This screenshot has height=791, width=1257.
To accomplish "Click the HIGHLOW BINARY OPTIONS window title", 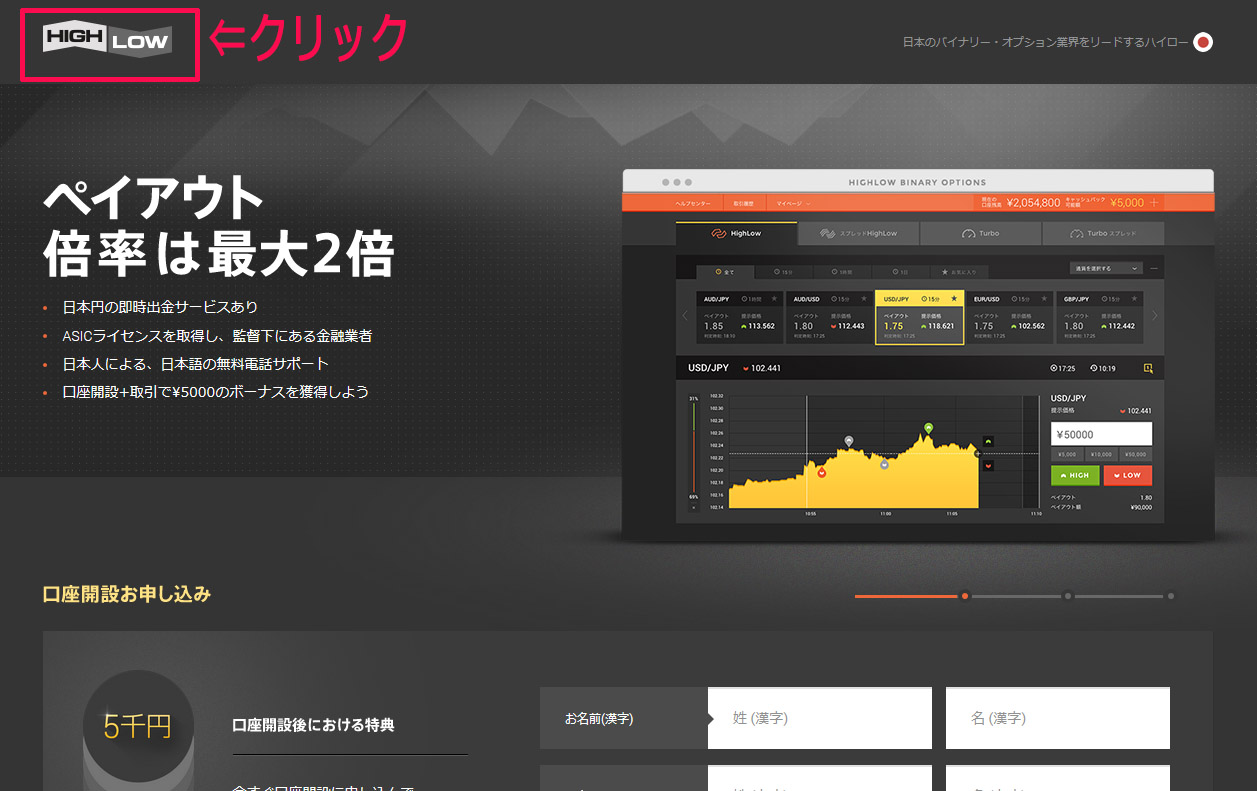I will [917, 182].
